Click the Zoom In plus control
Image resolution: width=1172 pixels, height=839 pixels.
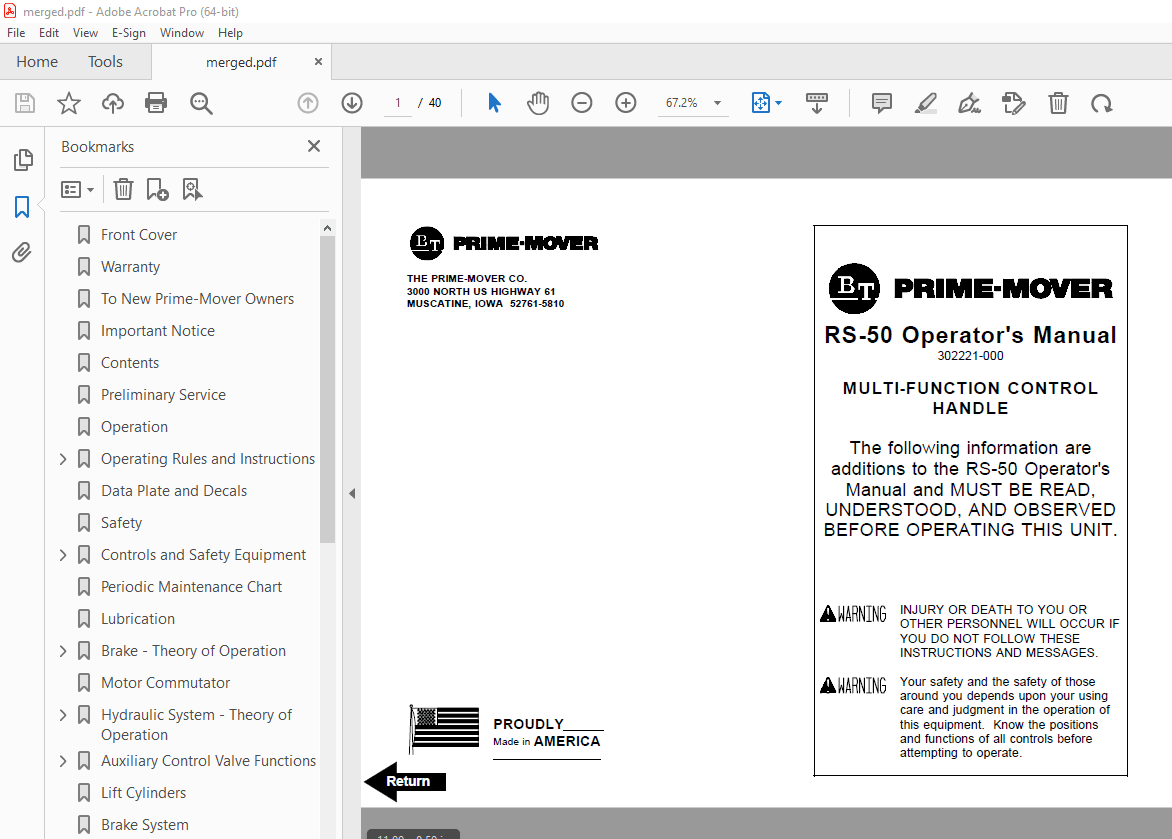(x=625, y=103)
